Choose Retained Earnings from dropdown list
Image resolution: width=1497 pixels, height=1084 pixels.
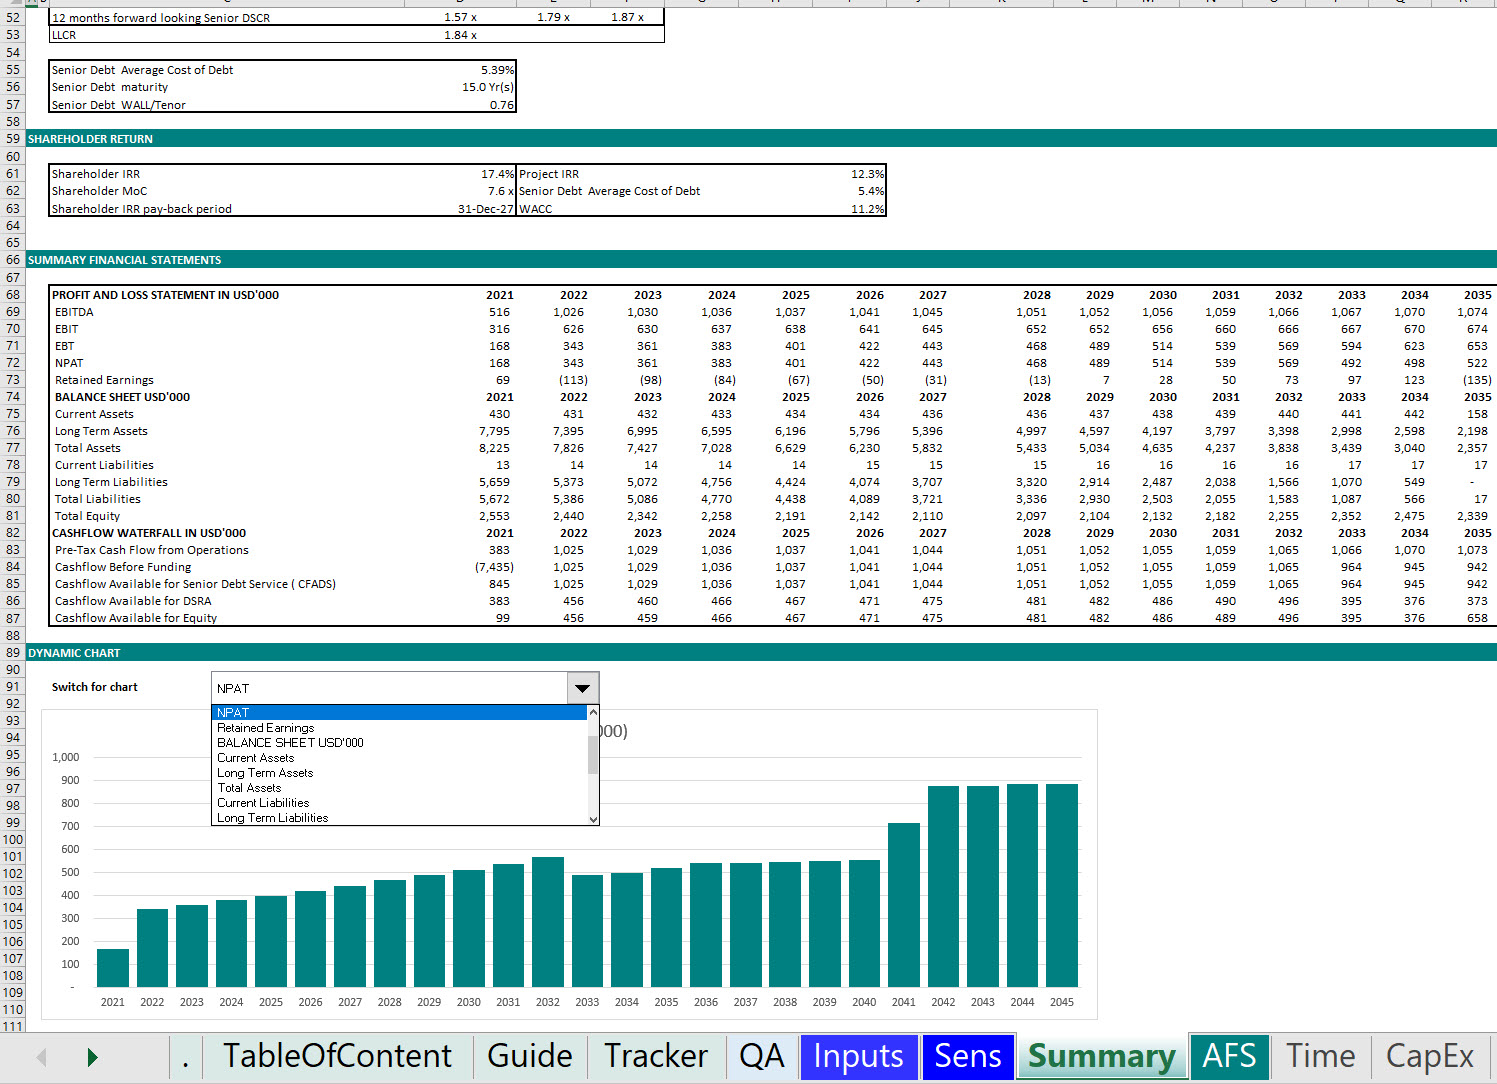pos(399,728)
